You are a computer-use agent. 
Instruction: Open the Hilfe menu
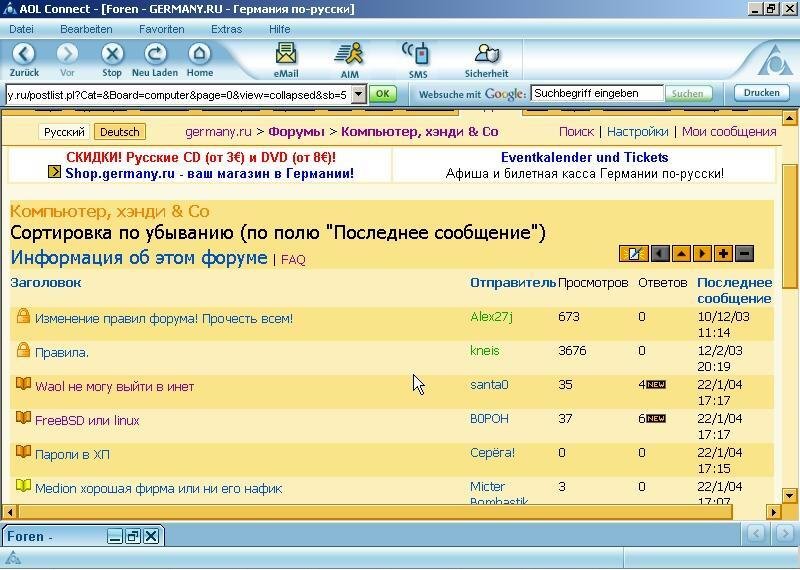click(280, 29)
